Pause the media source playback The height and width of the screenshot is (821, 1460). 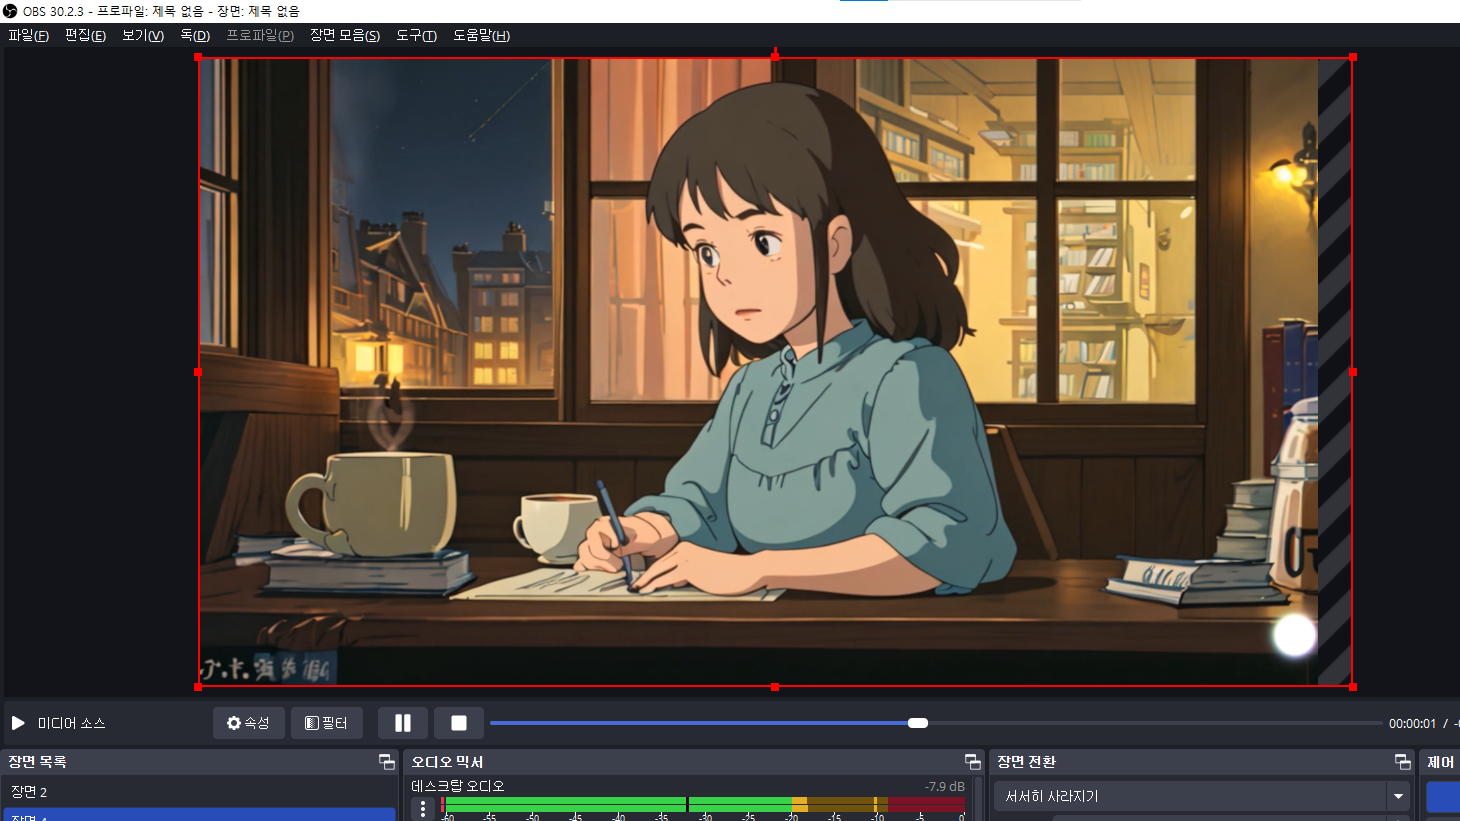pos(403,723)
